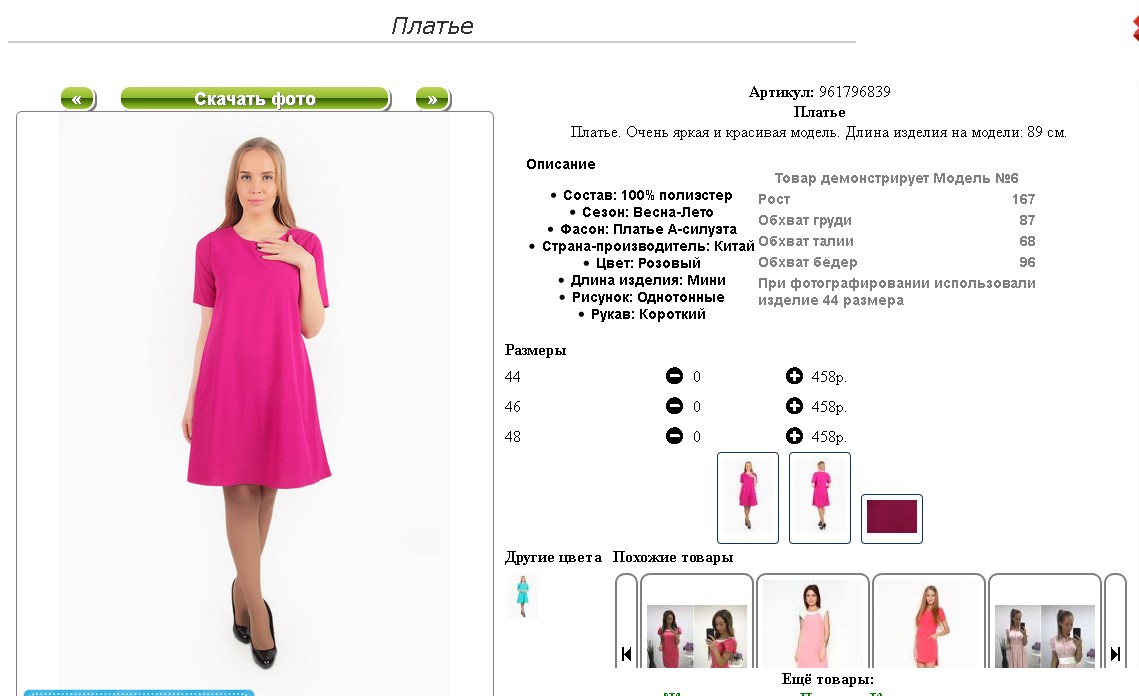Go to previous photo with « button

tap(78, 99)
